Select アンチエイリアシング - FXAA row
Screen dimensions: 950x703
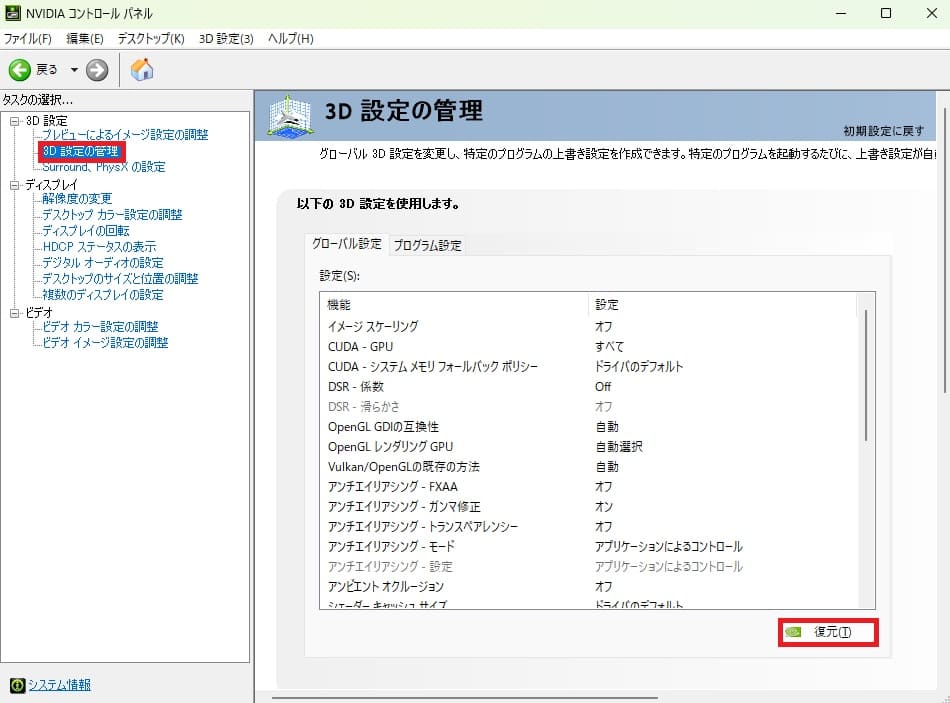589,487
